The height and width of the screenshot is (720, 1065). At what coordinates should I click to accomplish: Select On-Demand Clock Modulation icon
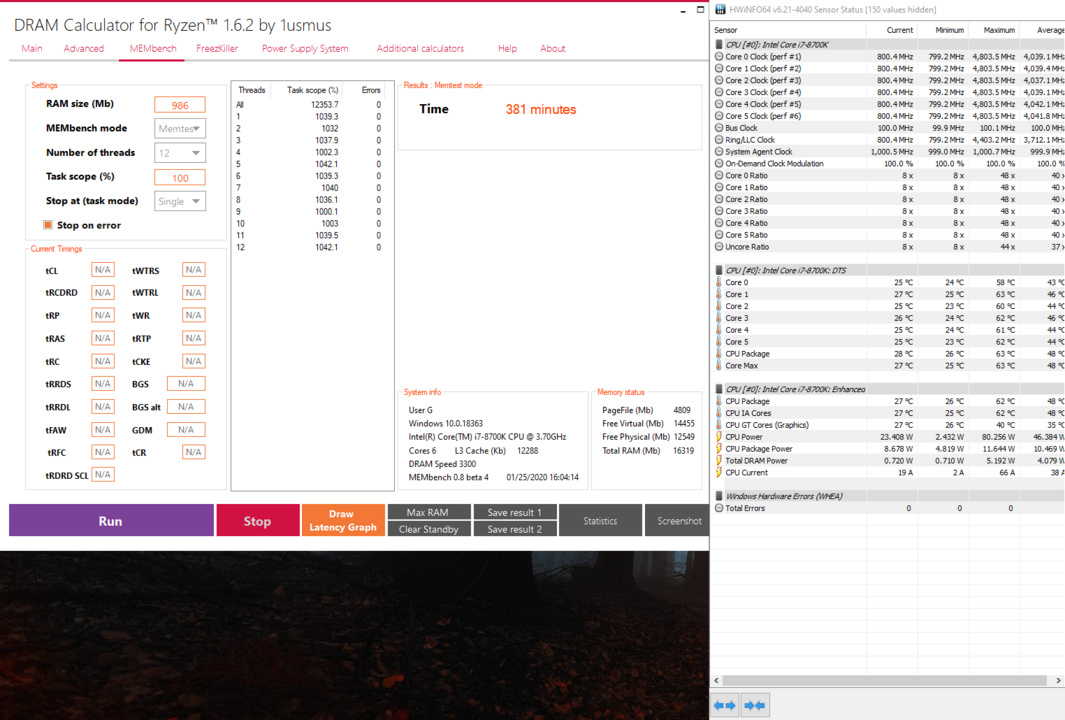tap(719, 164)
